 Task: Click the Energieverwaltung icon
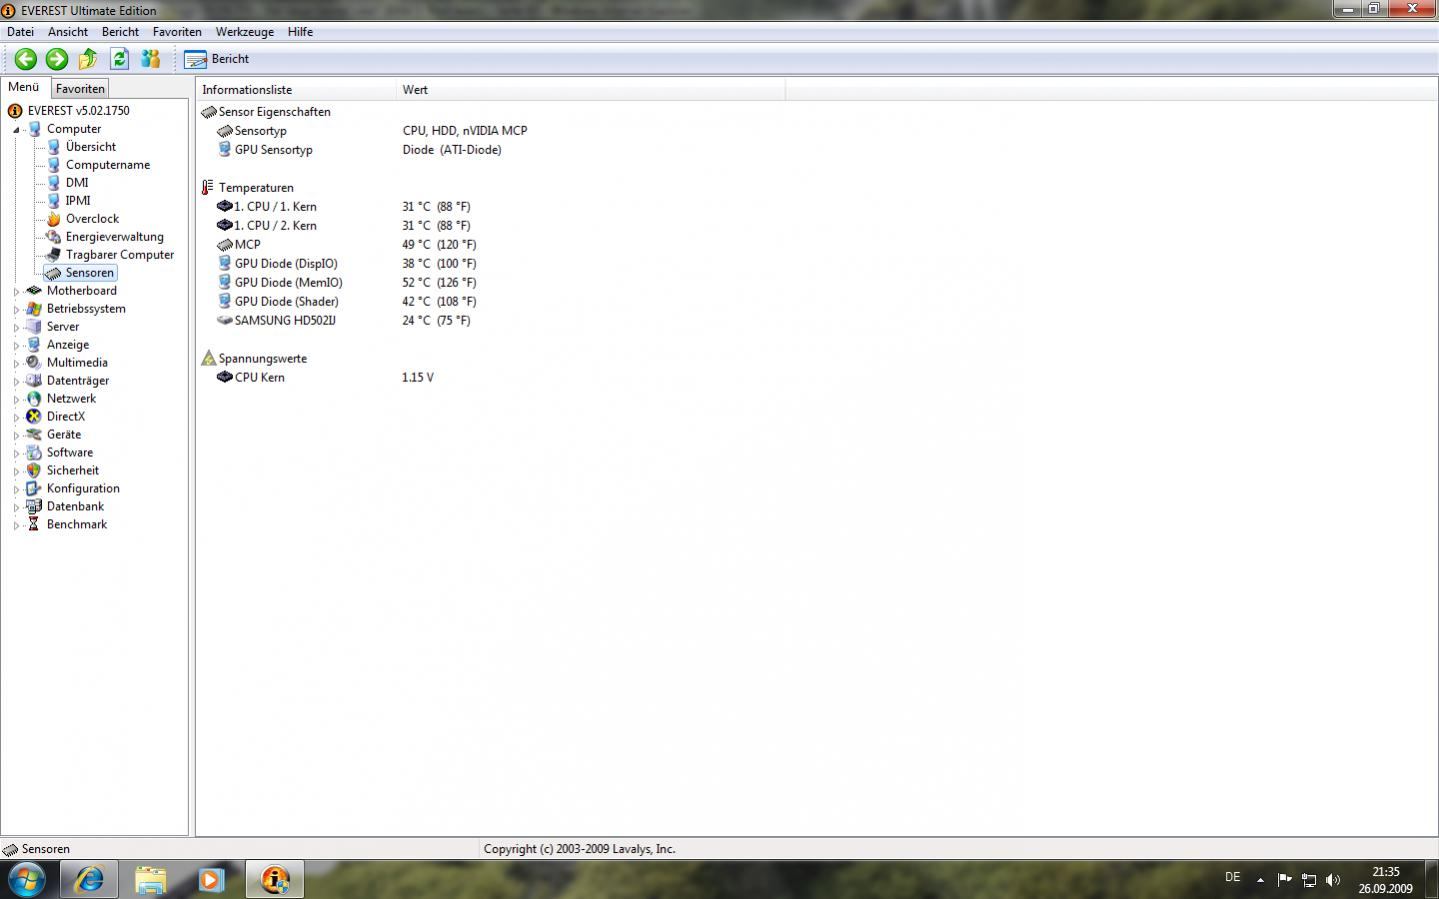(x=54, y=237)
